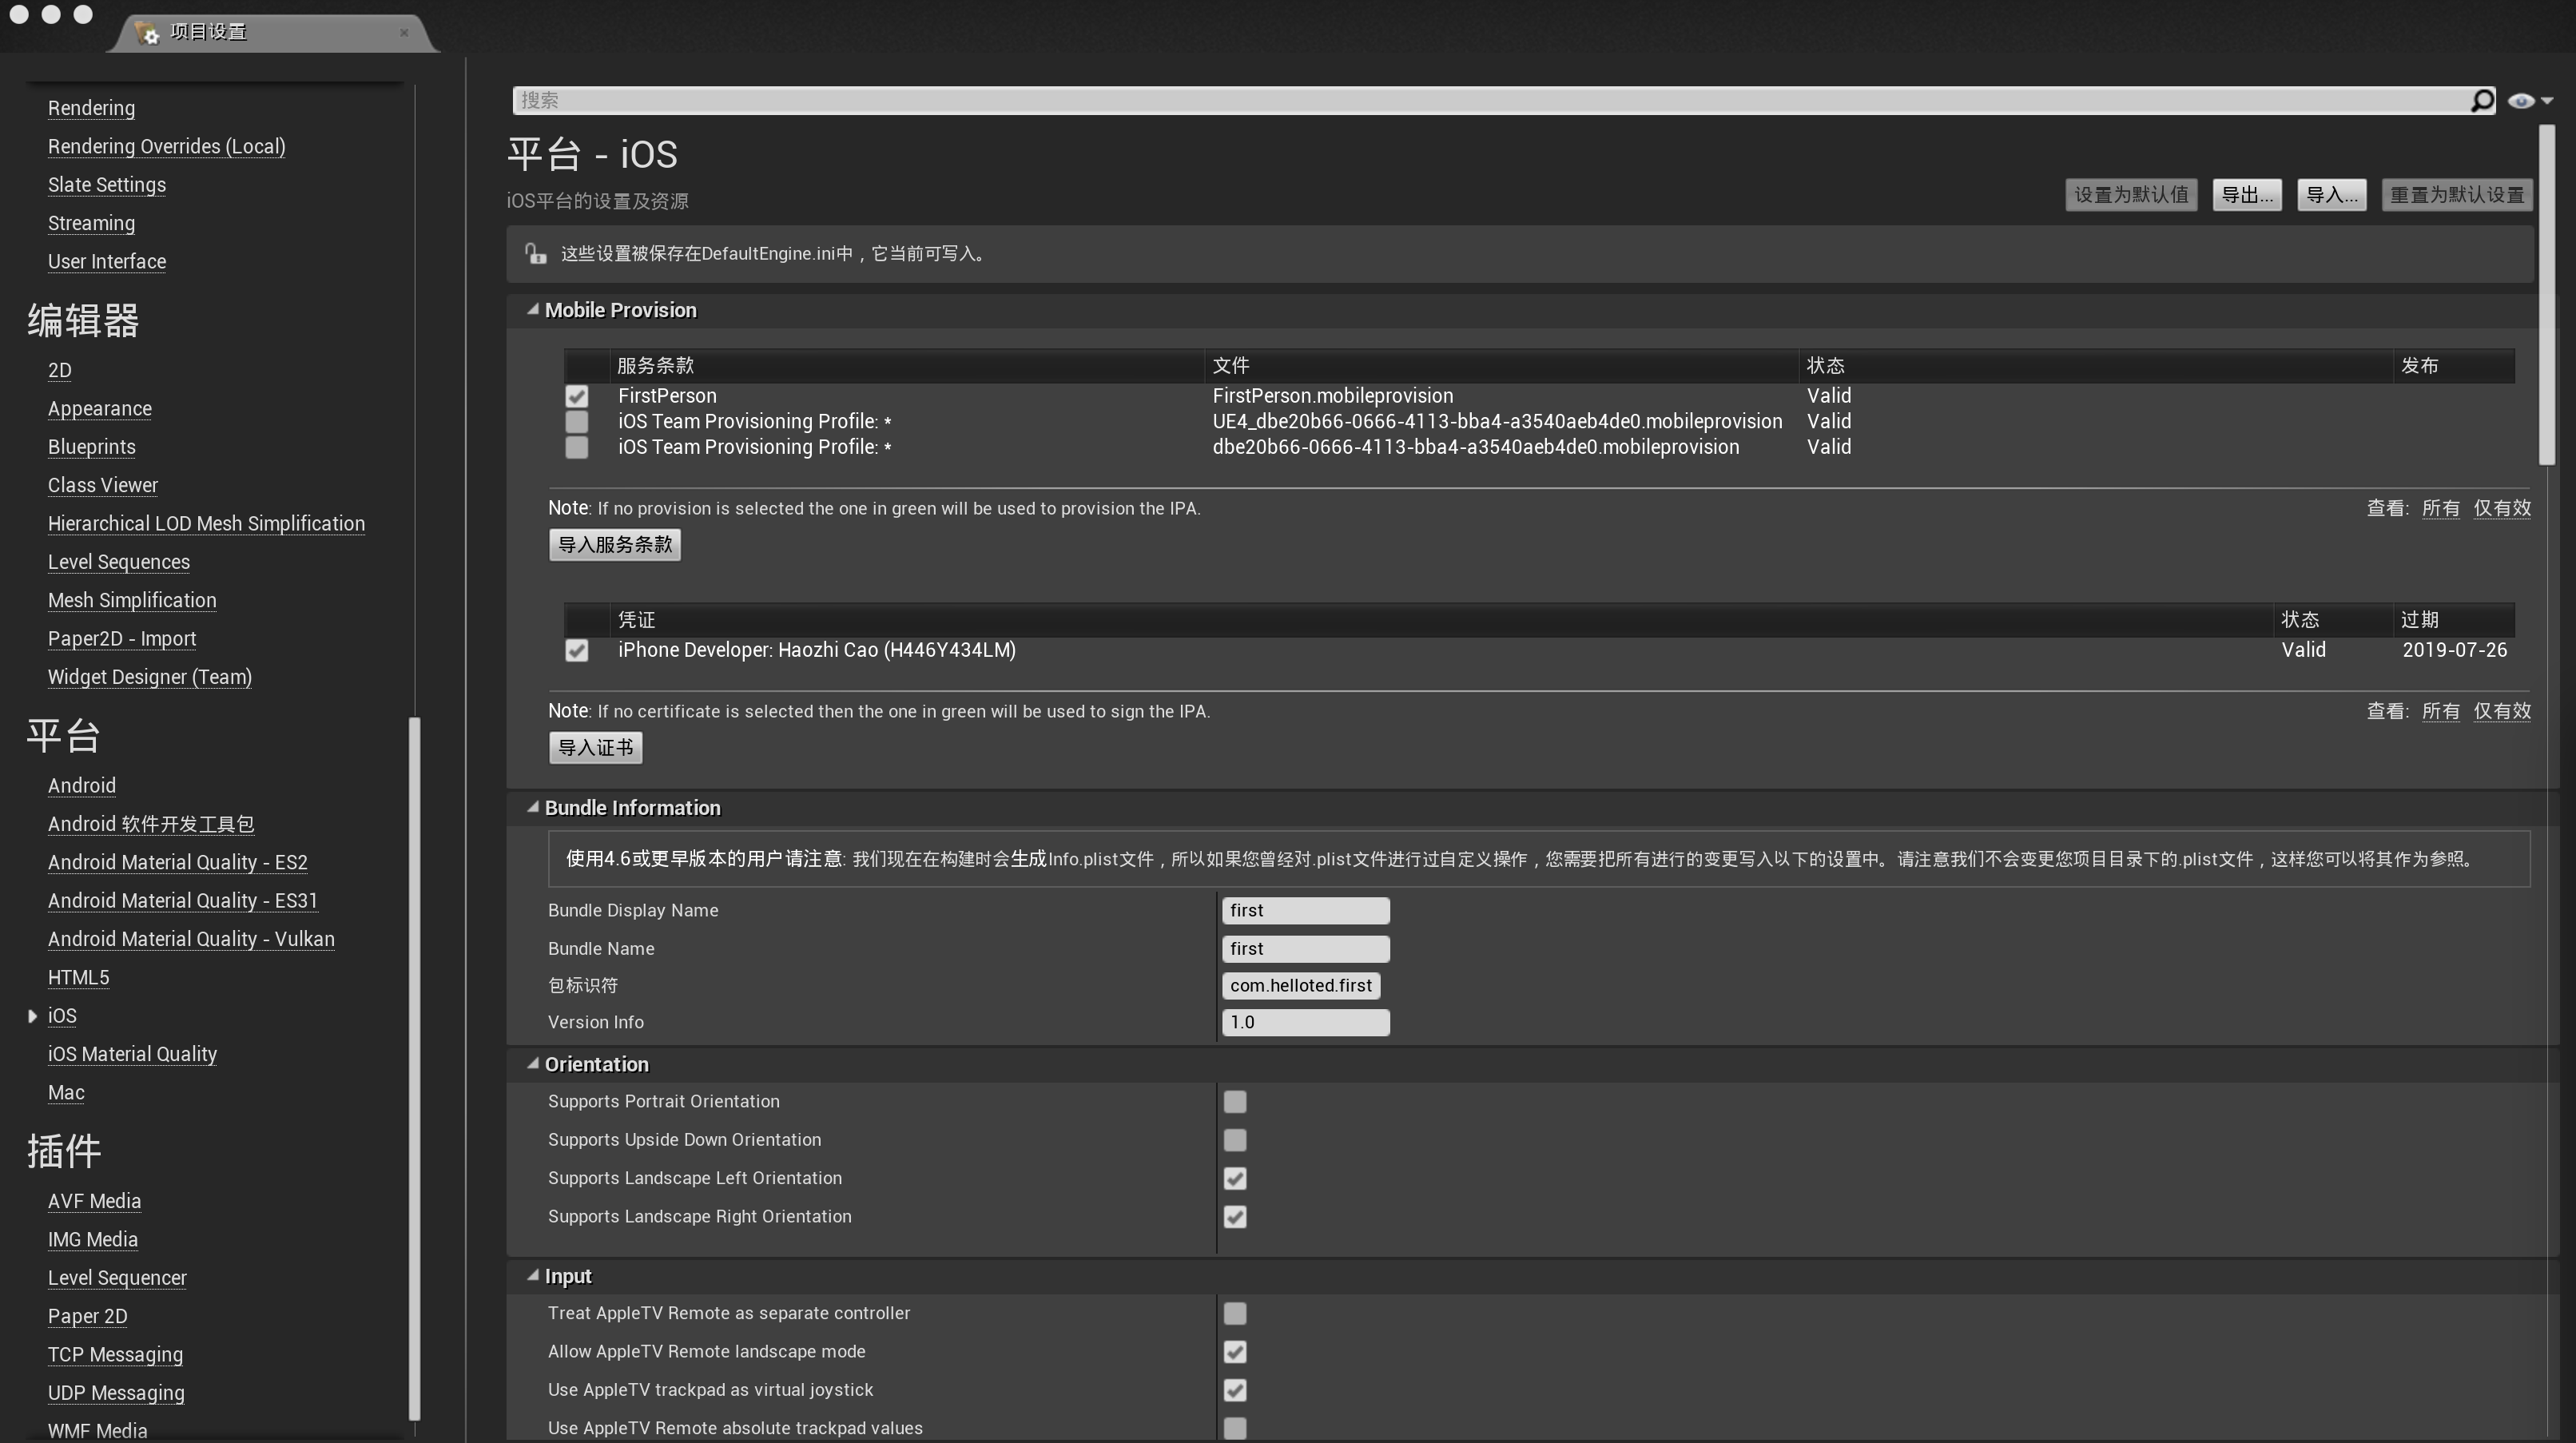Collapse the Orientation section
This screenshot has width=2576, height=1443.
tap(533, 1064)
